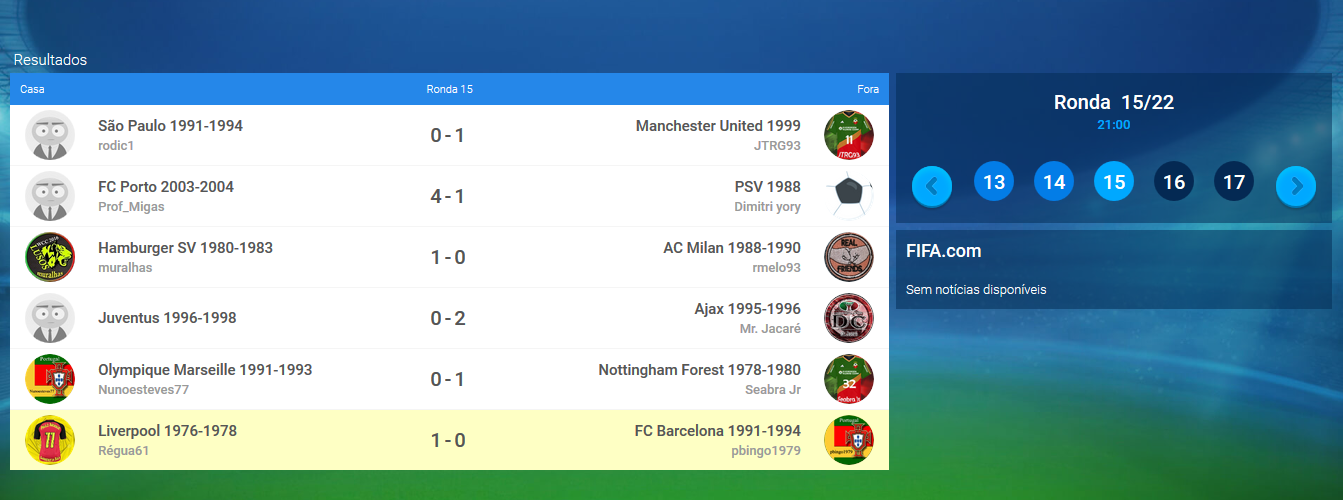
Task: Open JTRG93's Manchester United team badge
Action: (x=849, y=135)
